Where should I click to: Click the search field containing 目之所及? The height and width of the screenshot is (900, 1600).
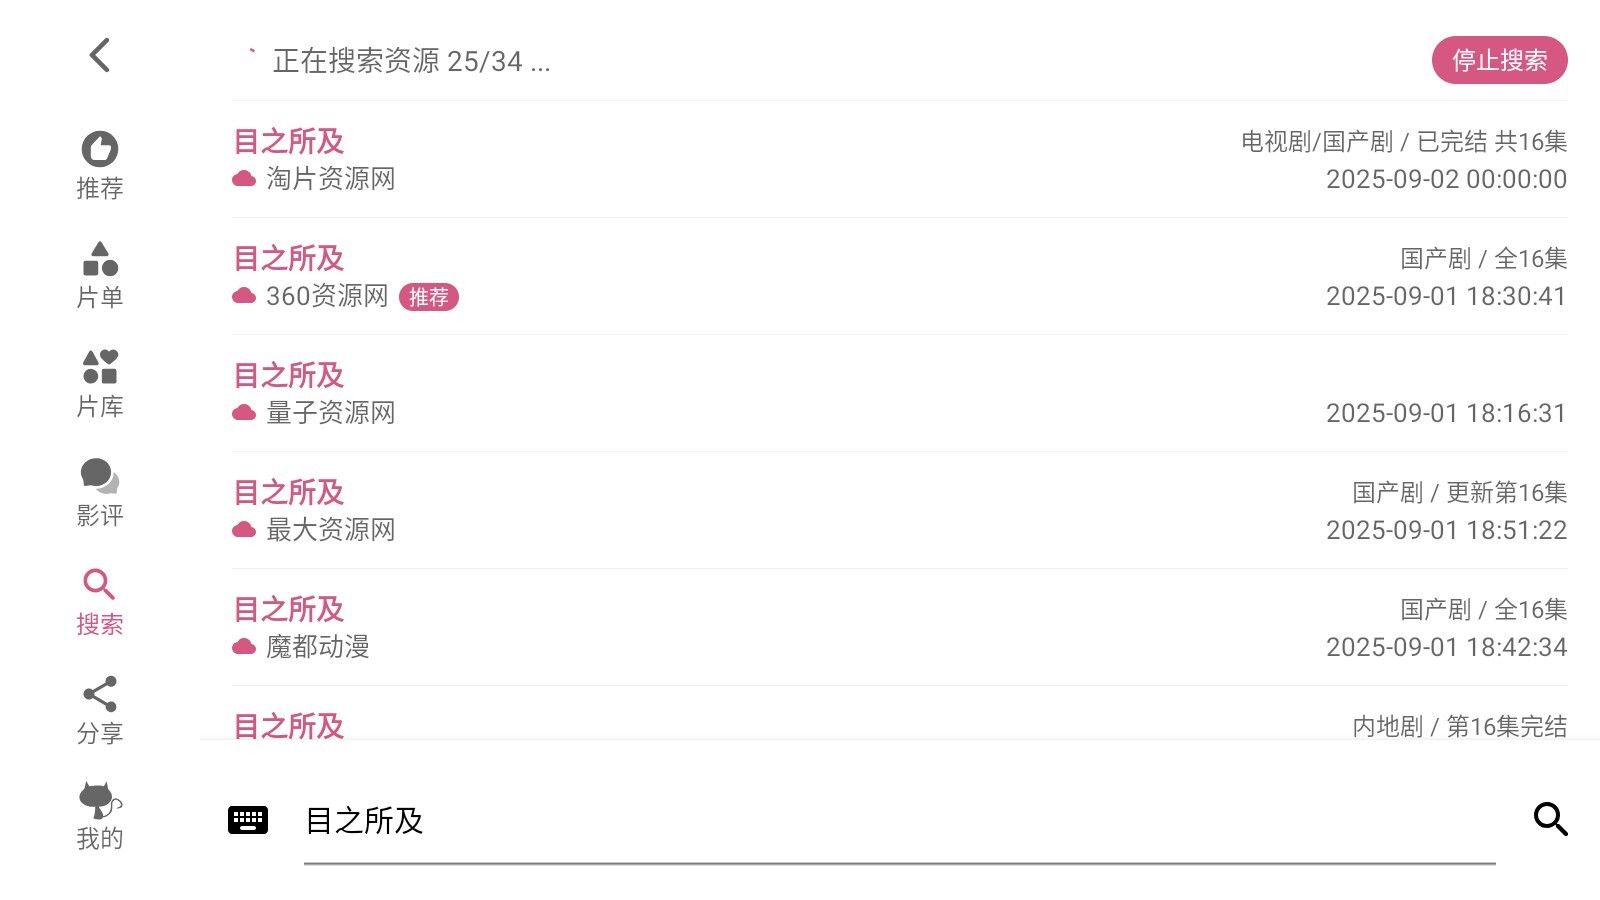898,821
